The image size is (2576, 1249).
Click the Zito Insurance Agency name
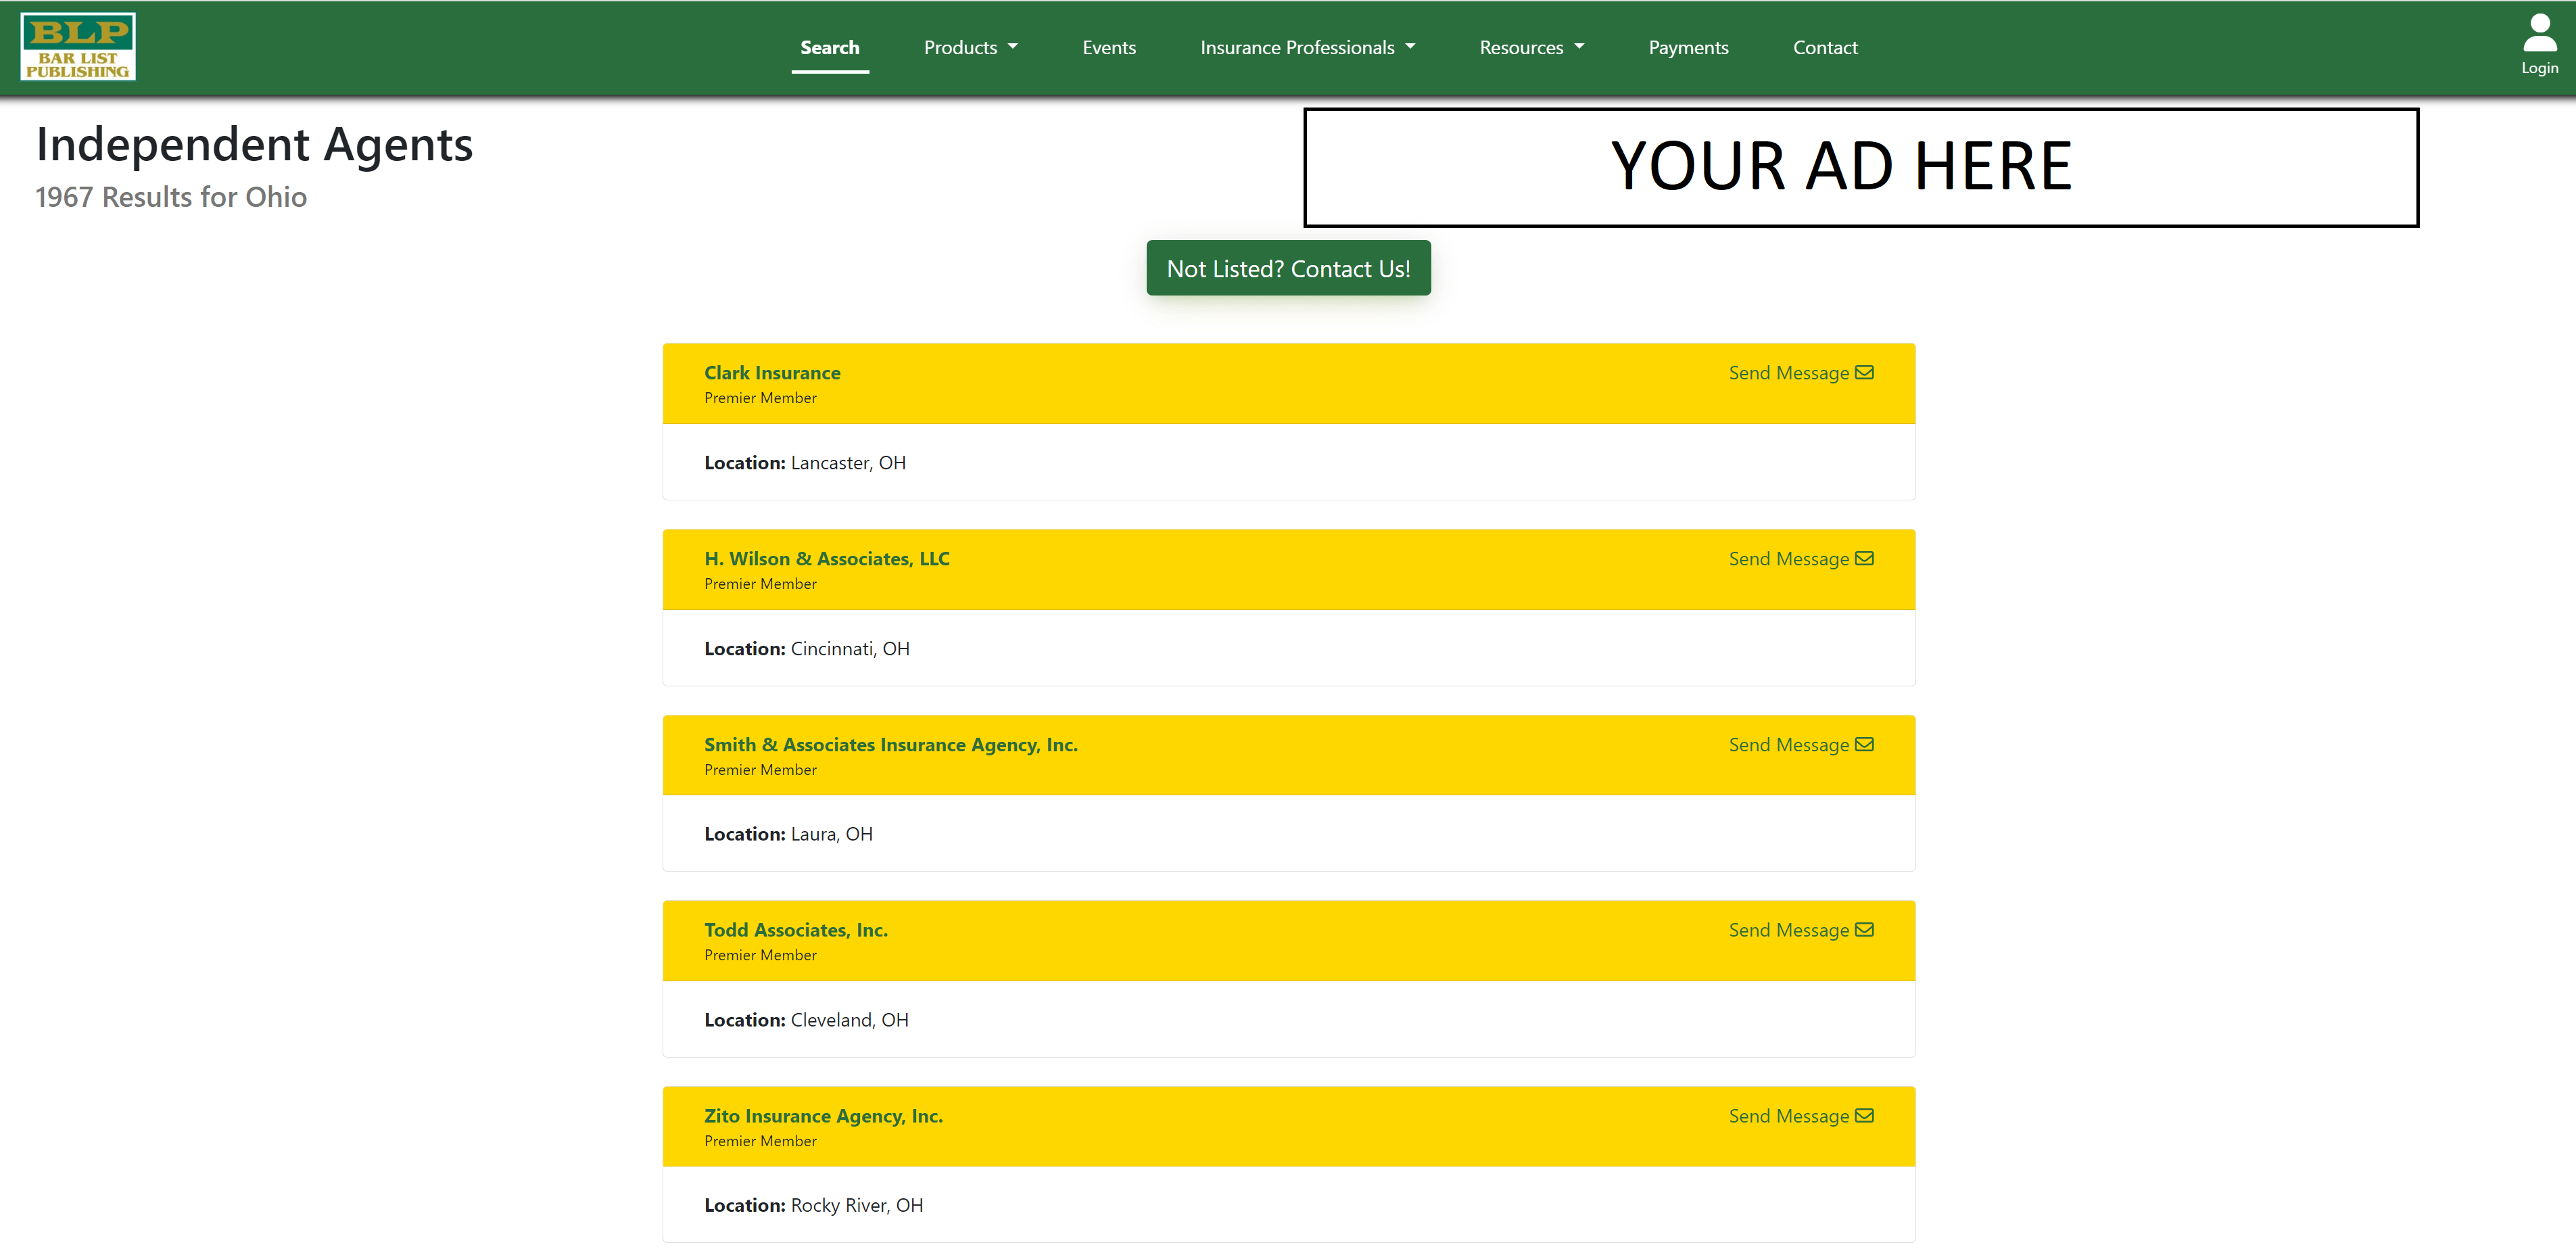click(x=823, y=1115)
